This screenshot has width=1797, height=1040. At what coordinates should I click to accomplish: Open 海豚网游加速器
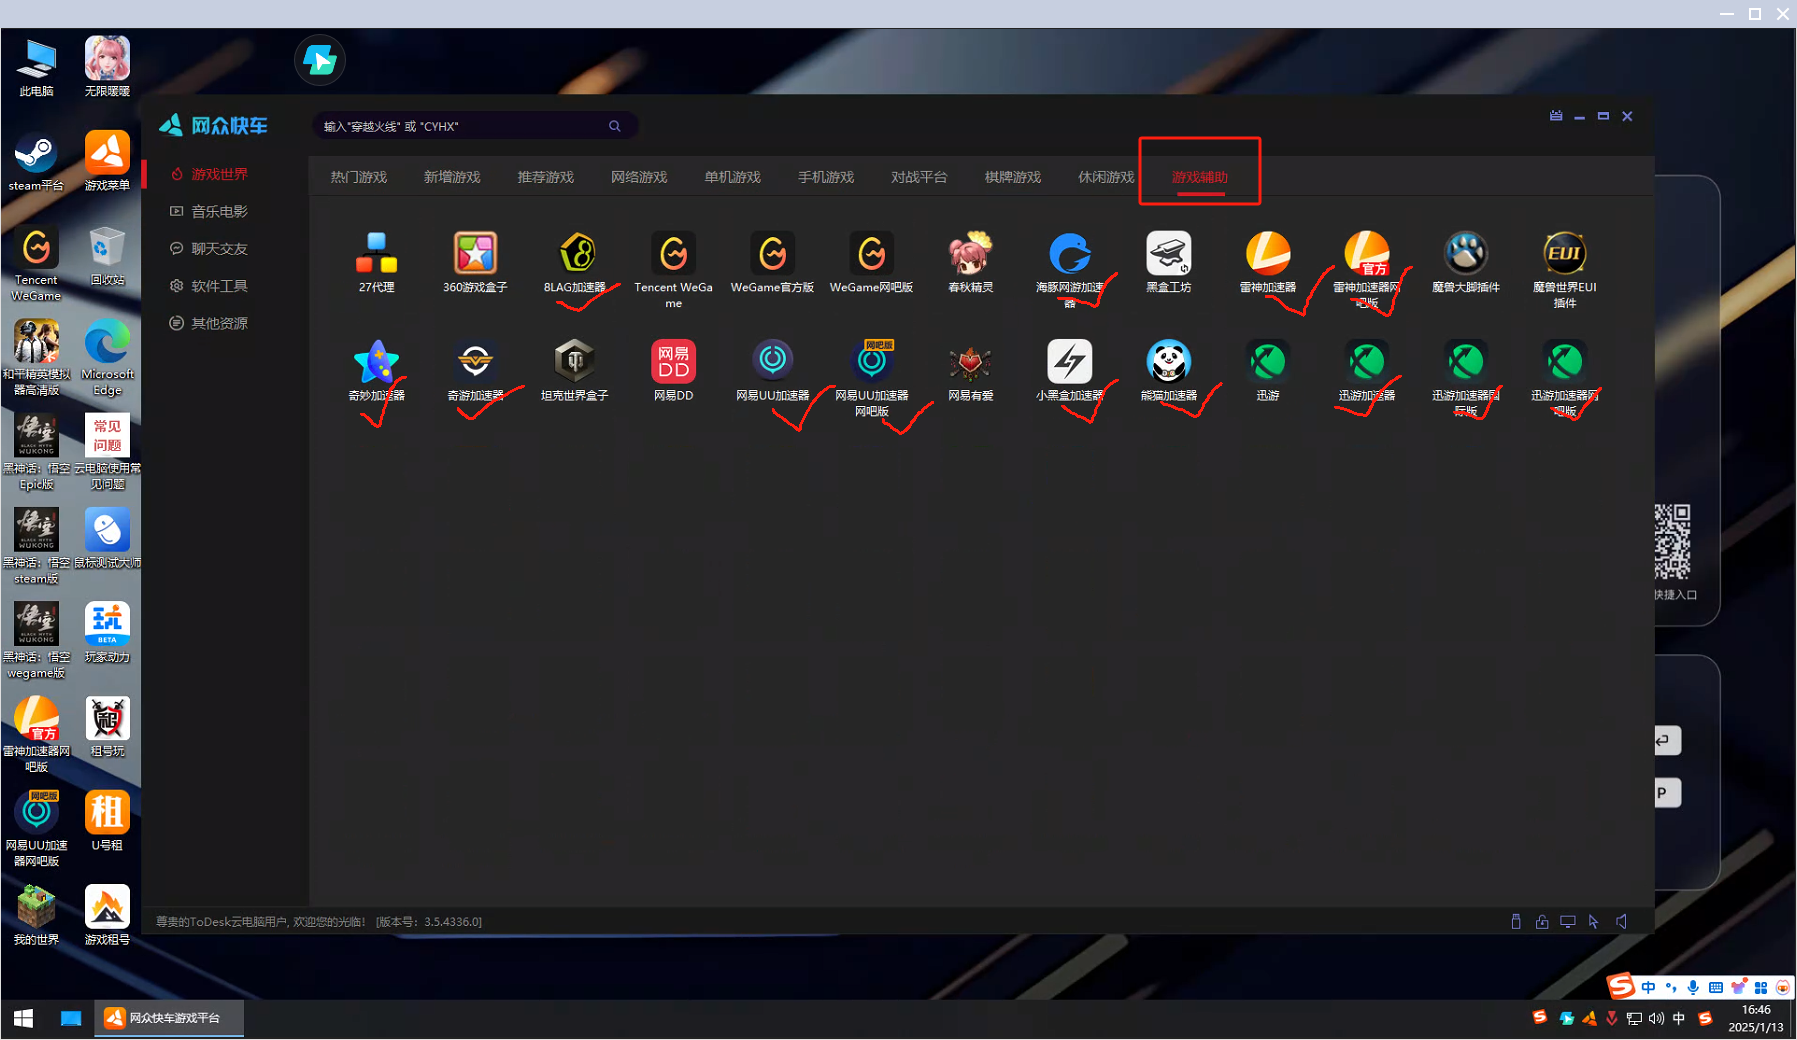1069,254
